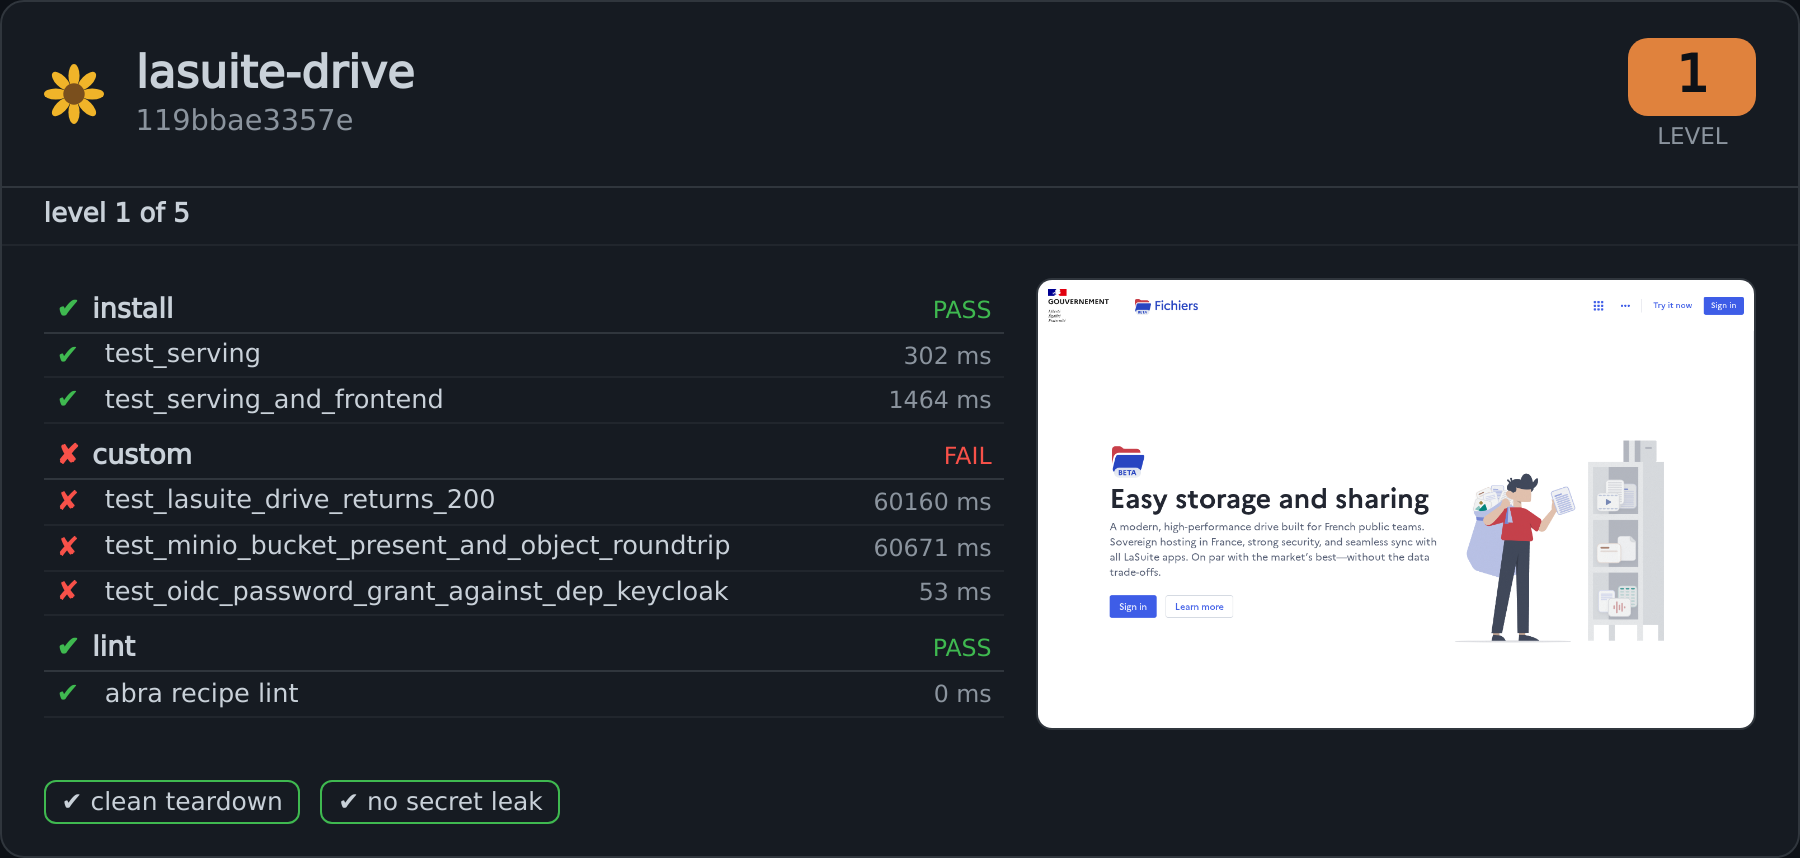Viewport: 1800px width, 858px height.
Task: Collapse the lint section header
Action: pyautogui.click(x=524, y=646)
